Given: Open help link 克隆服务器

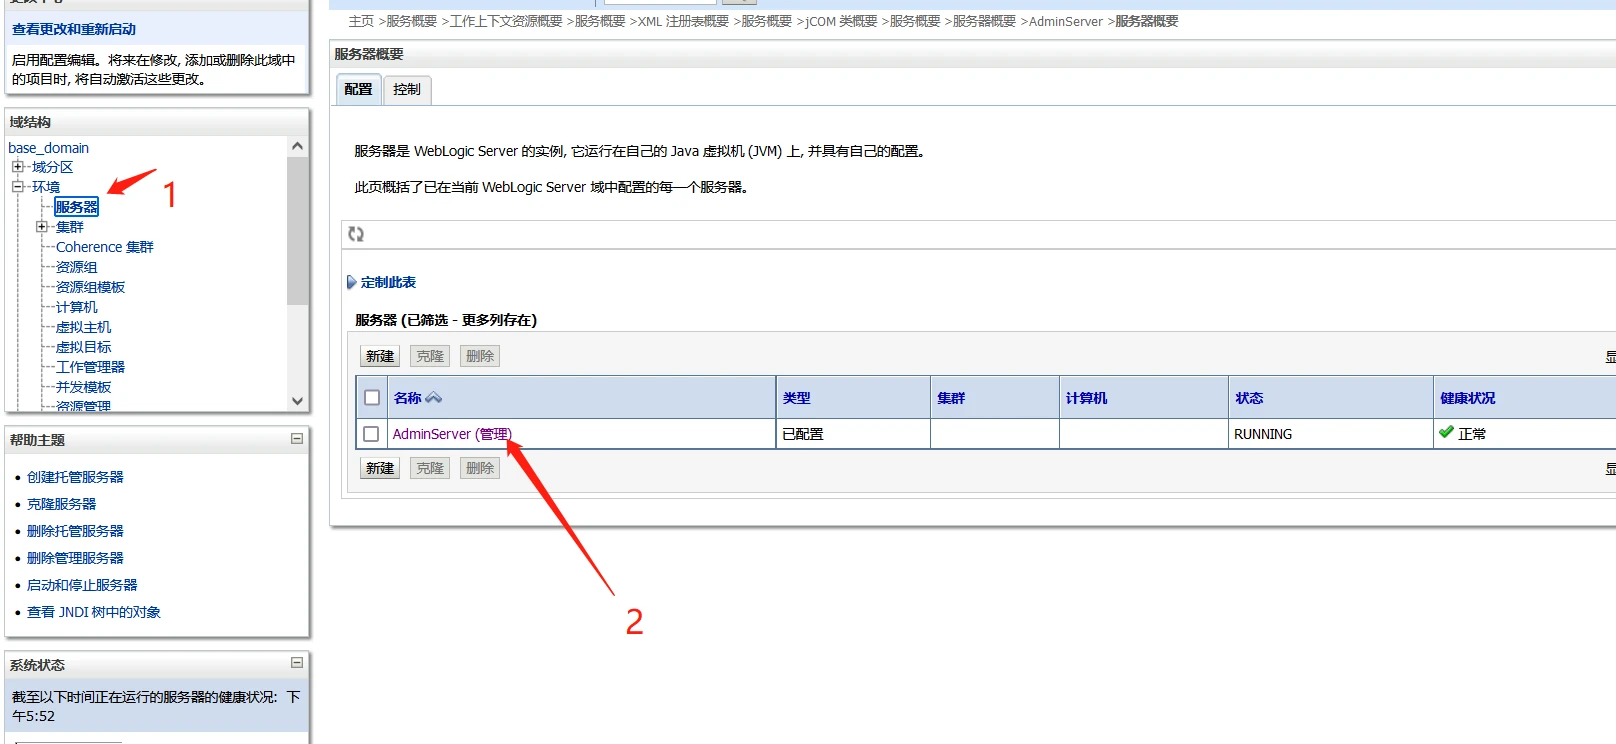Looking at the screenshot, I should pyautogui.click(x=62, y=504).
